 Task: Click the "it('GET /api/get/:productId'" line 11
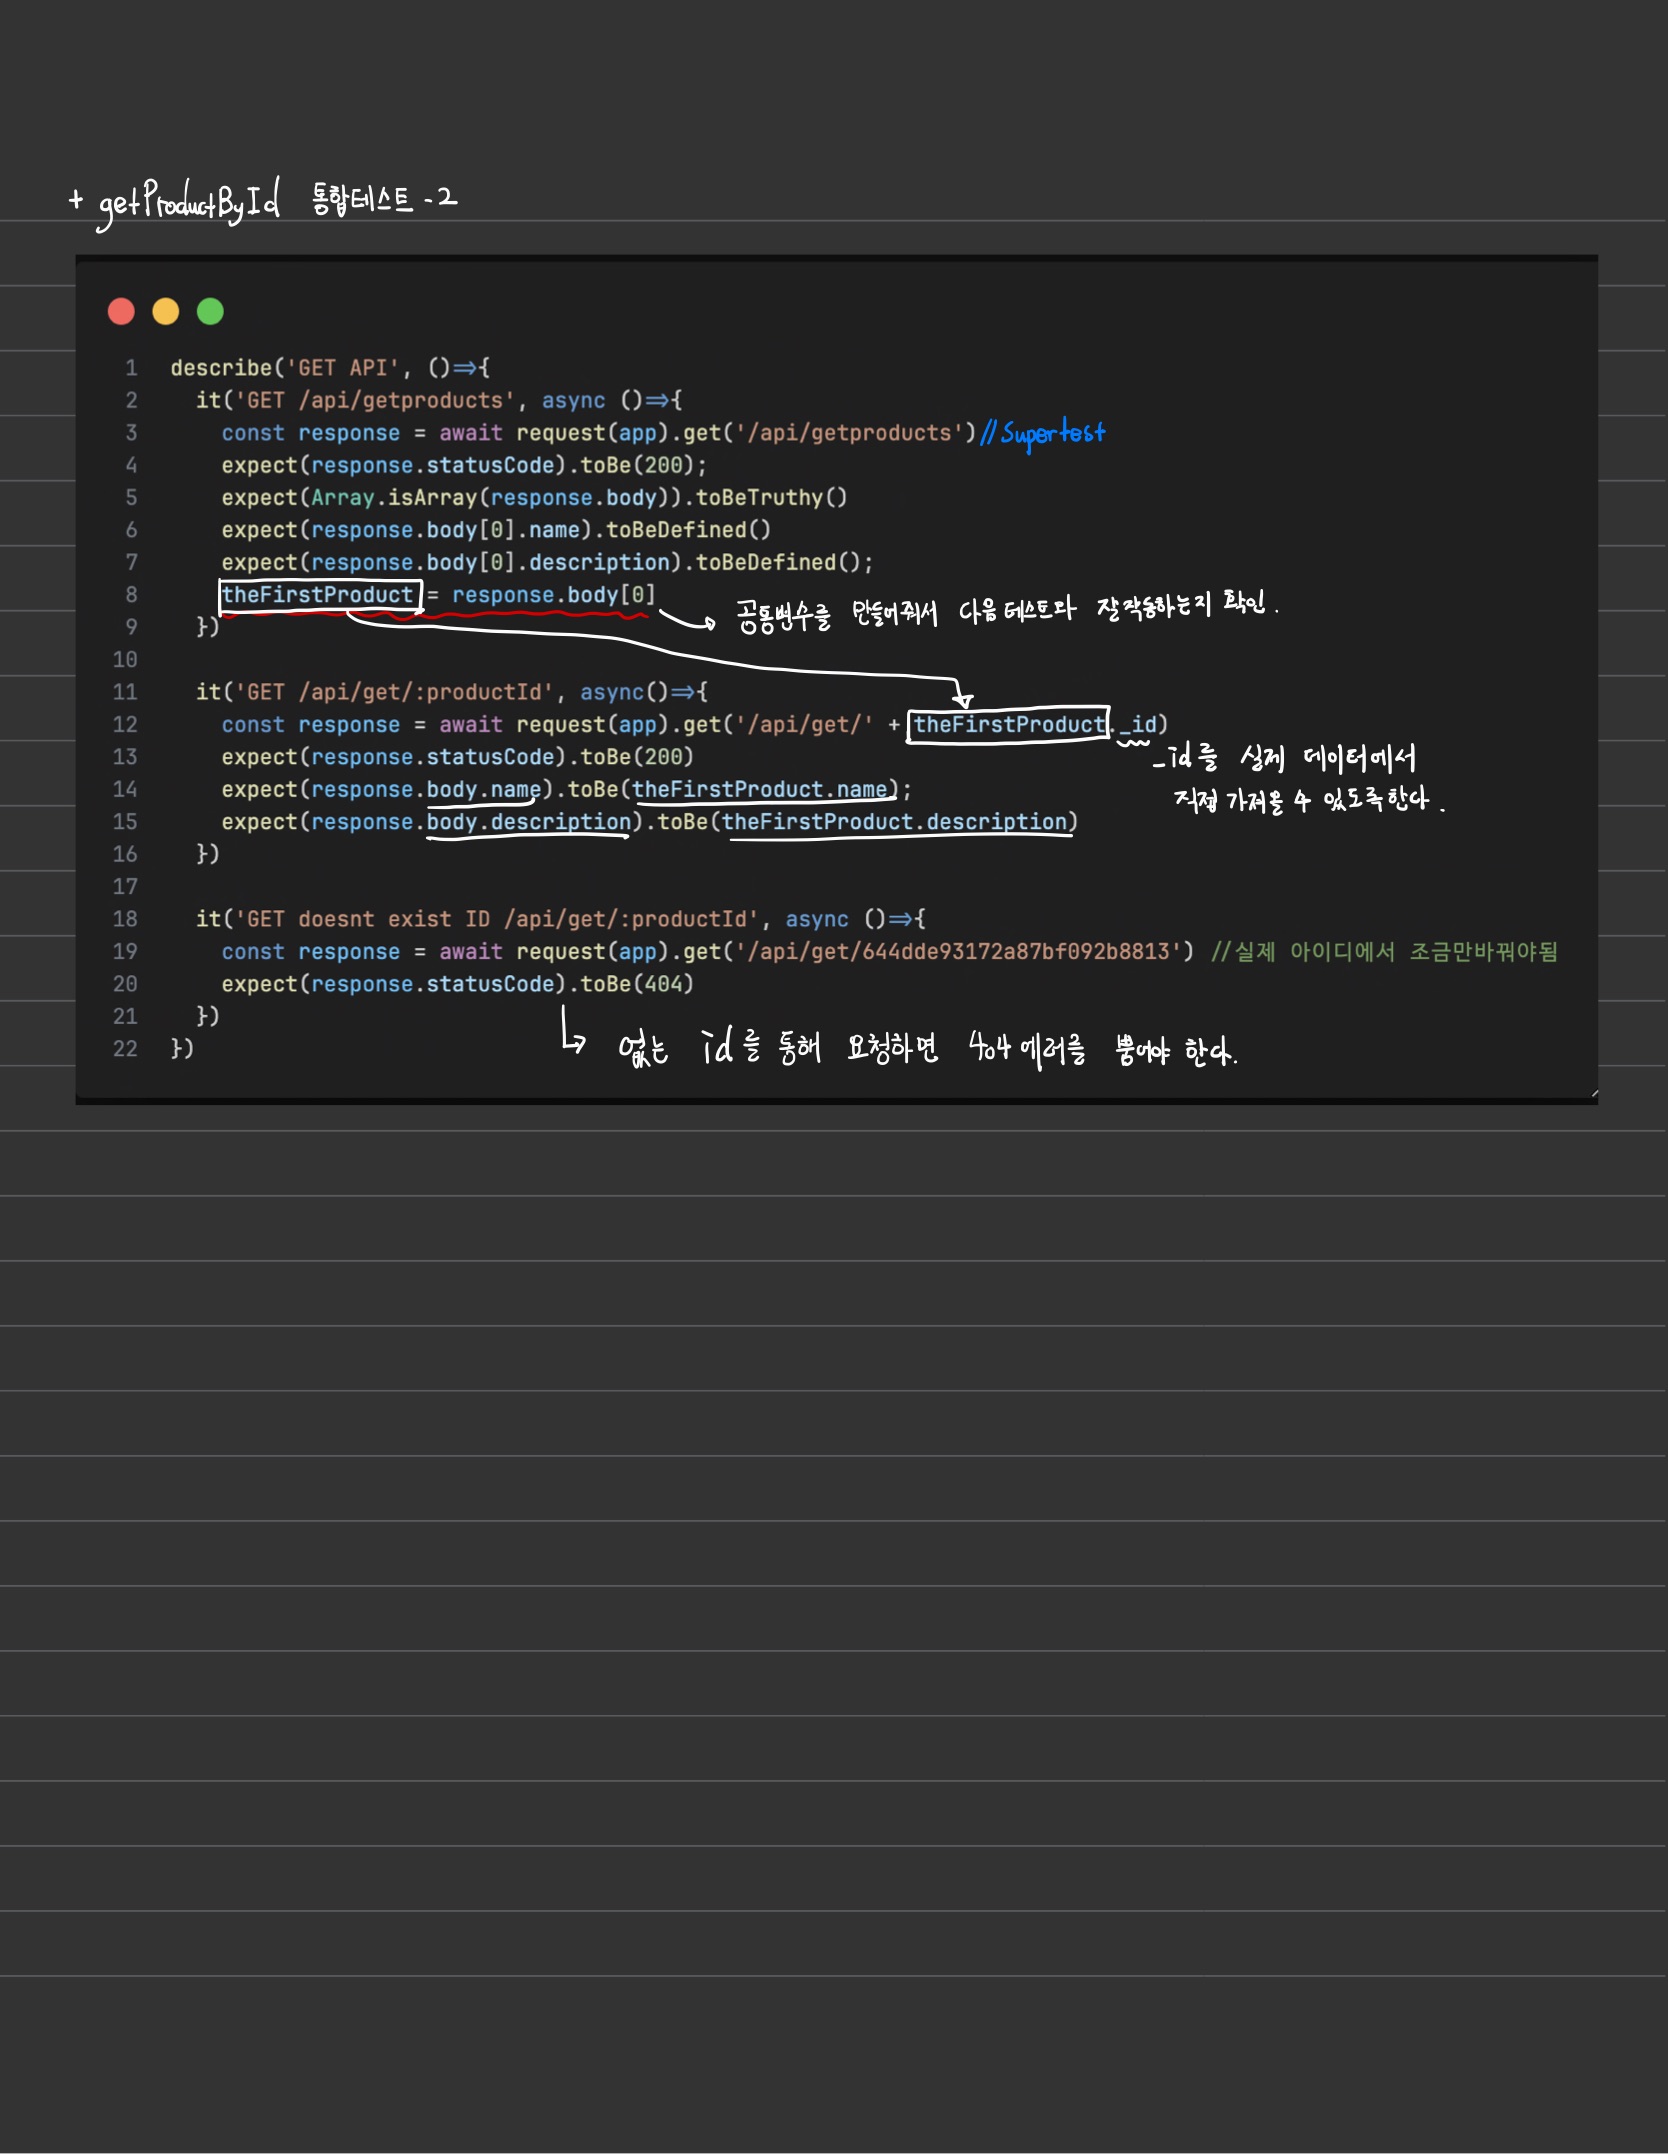[451, 692]
